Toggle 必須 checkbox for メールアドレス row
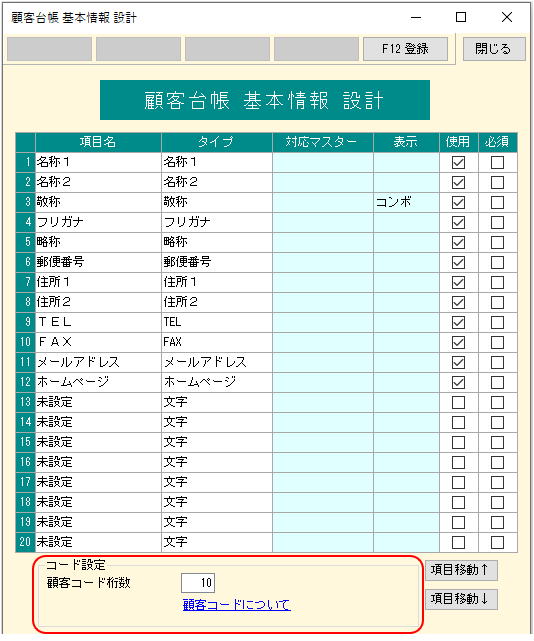Screen dimensions: 534x641 click(x=497, y=362)
